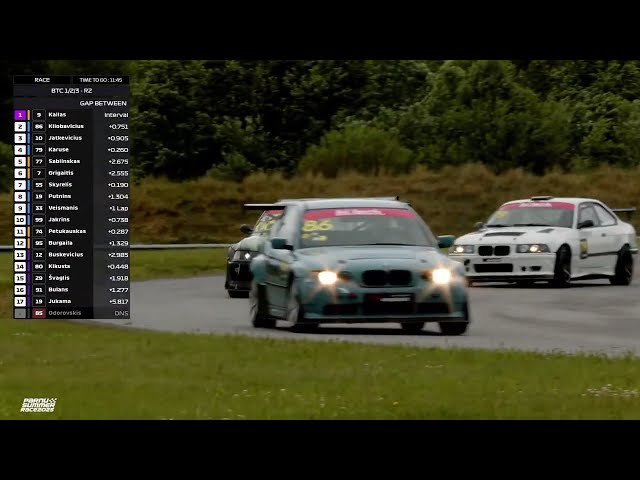The height and width of the screenshot is (480, 640).
Task: Click position 17 badge beside Jukama
Action: [x=20, y=301]
